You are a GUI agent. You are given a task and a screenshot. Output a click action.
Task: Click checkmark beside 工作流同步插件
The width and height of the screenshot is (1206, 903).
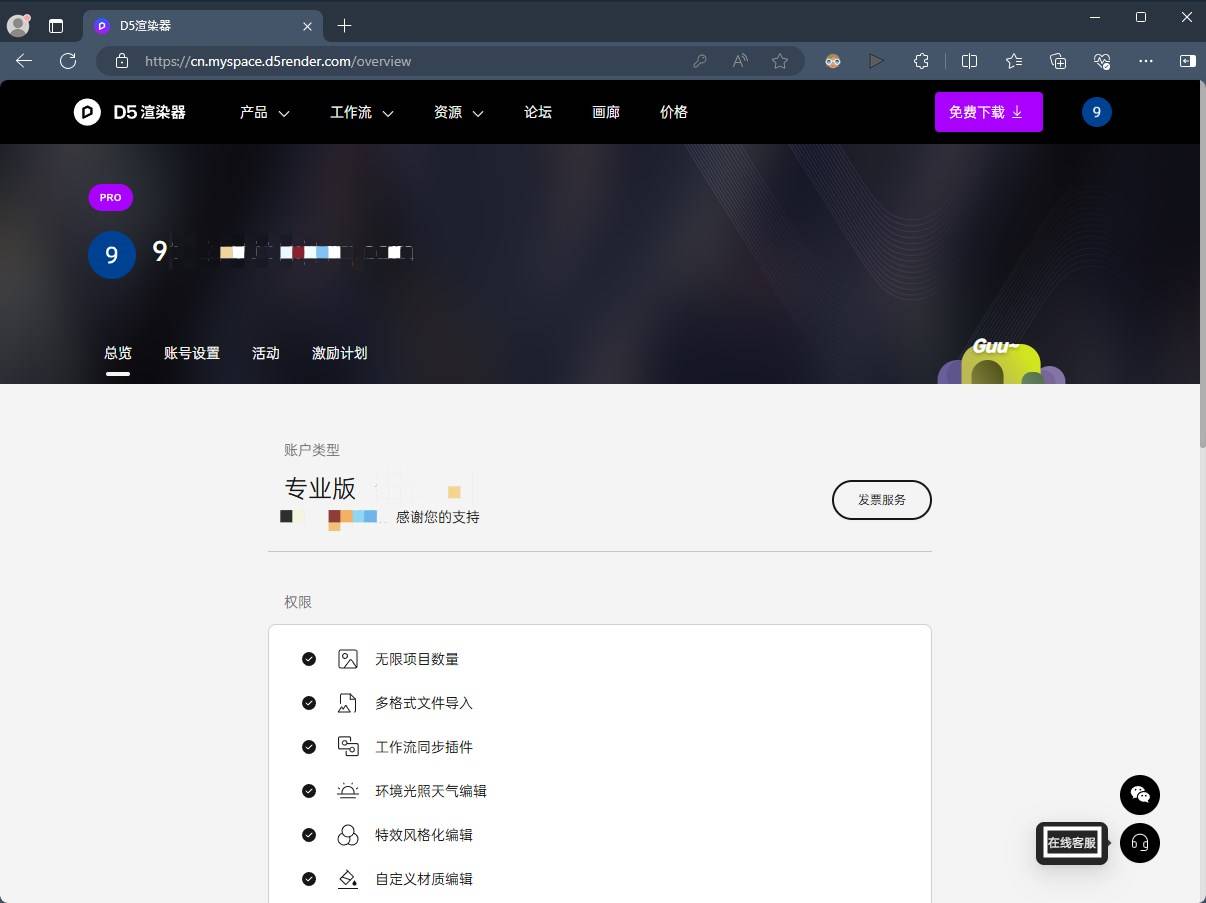309,747
